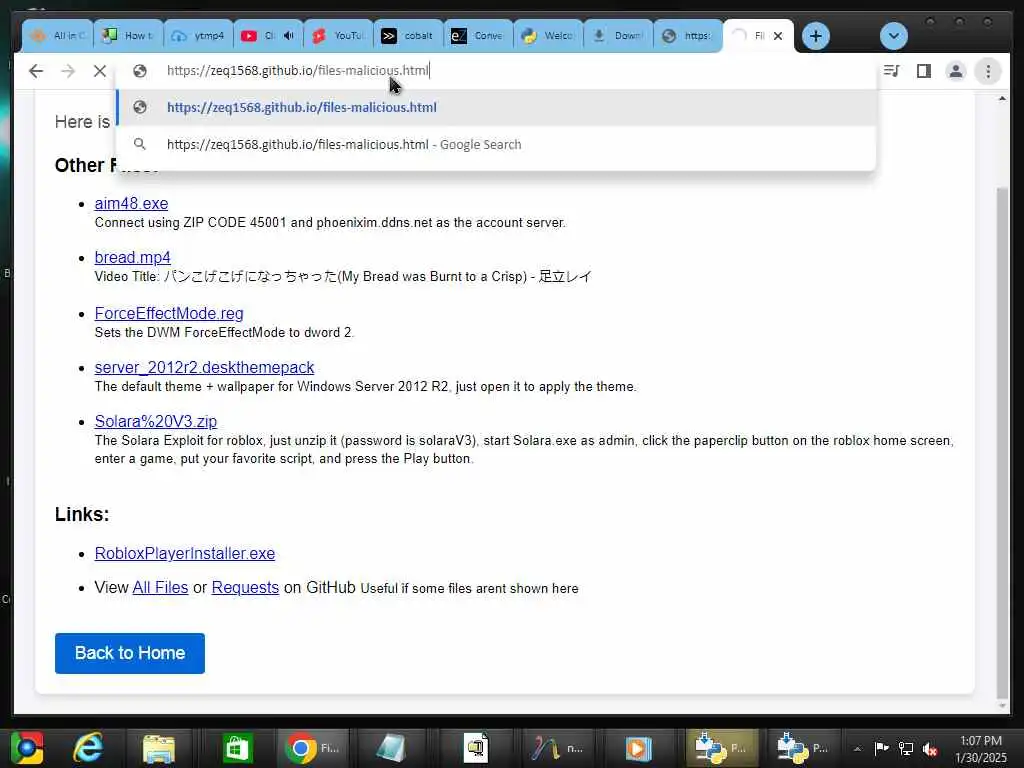Image resolution: width=1024 pixels, height=768 pixels.
Task: Click the scrollbar down arrow
Action: (x=1002, y=706)
